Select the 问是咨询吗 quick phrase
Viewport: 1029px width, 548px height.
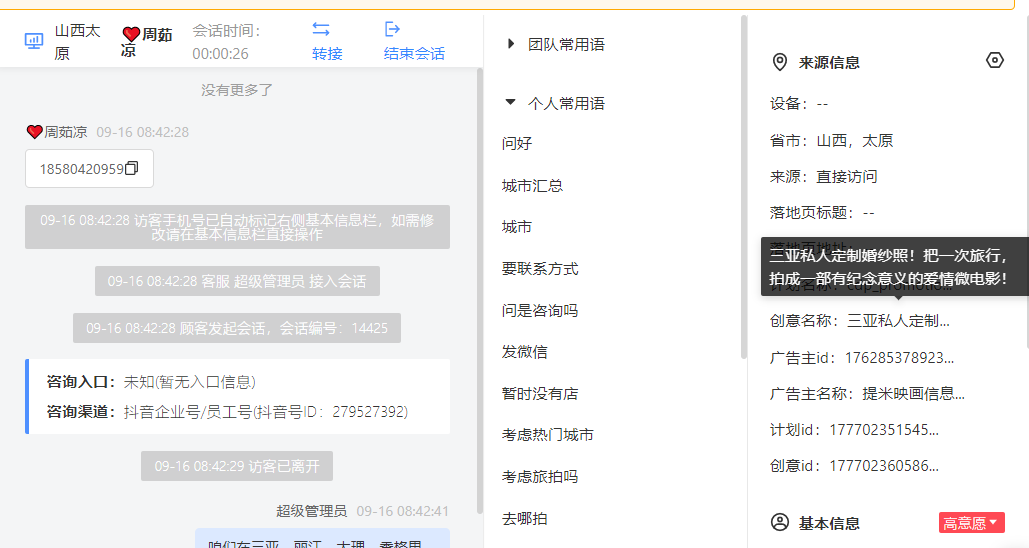pyautogui.click(x=540, y=311)
